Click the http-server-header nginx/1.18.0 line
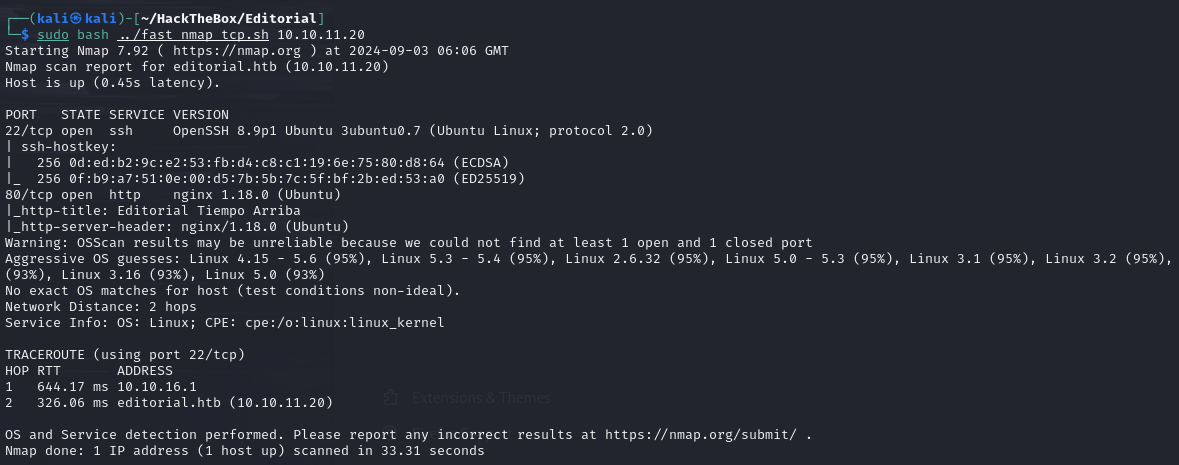 pos(177,226)
